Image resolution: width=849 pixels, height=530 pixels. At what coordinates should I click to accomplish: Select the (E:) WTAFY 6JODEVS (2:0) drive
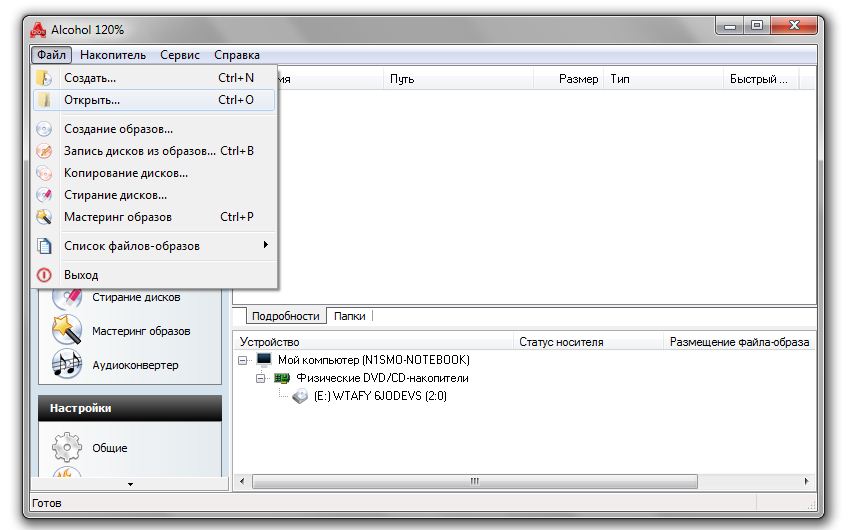point(380,396)
